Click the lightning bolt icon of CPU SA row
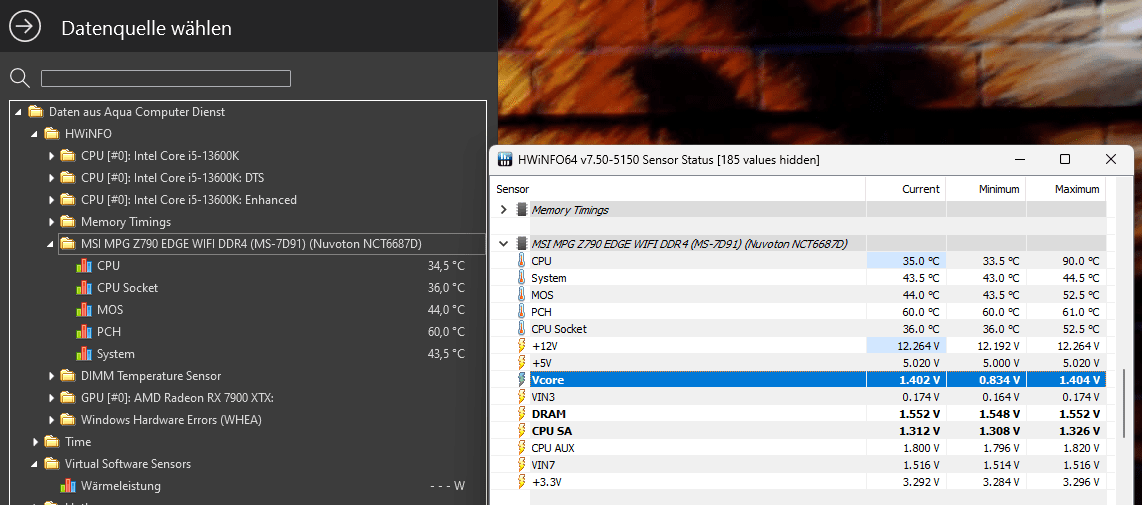This screenshot has height=505, width=1142. [x=521, y=431]
